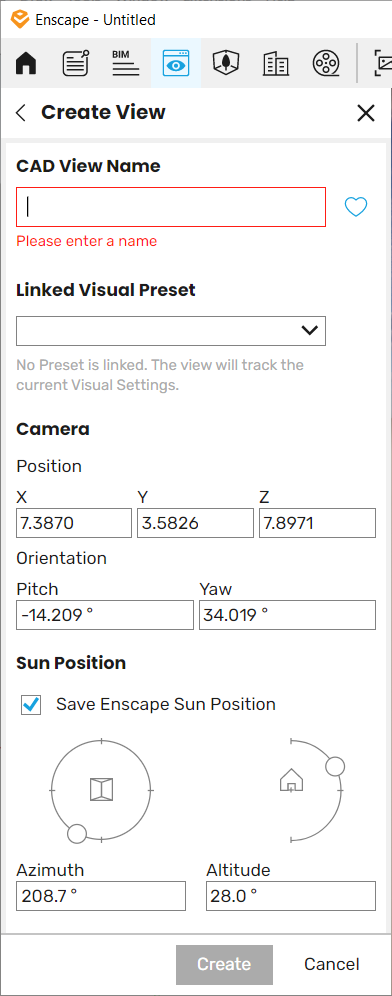Mark view as favorite with heart icon

tap(356, 207)
